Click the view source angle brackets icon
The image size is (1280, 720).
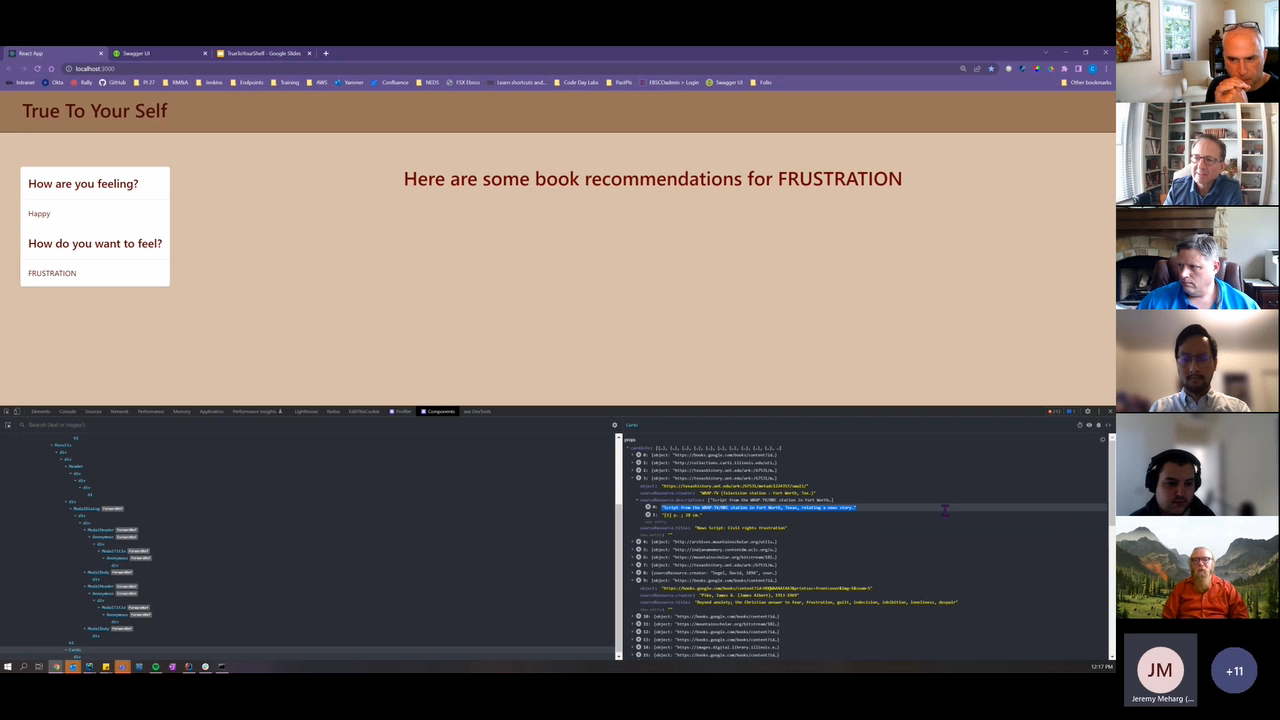pos(1107,425)
